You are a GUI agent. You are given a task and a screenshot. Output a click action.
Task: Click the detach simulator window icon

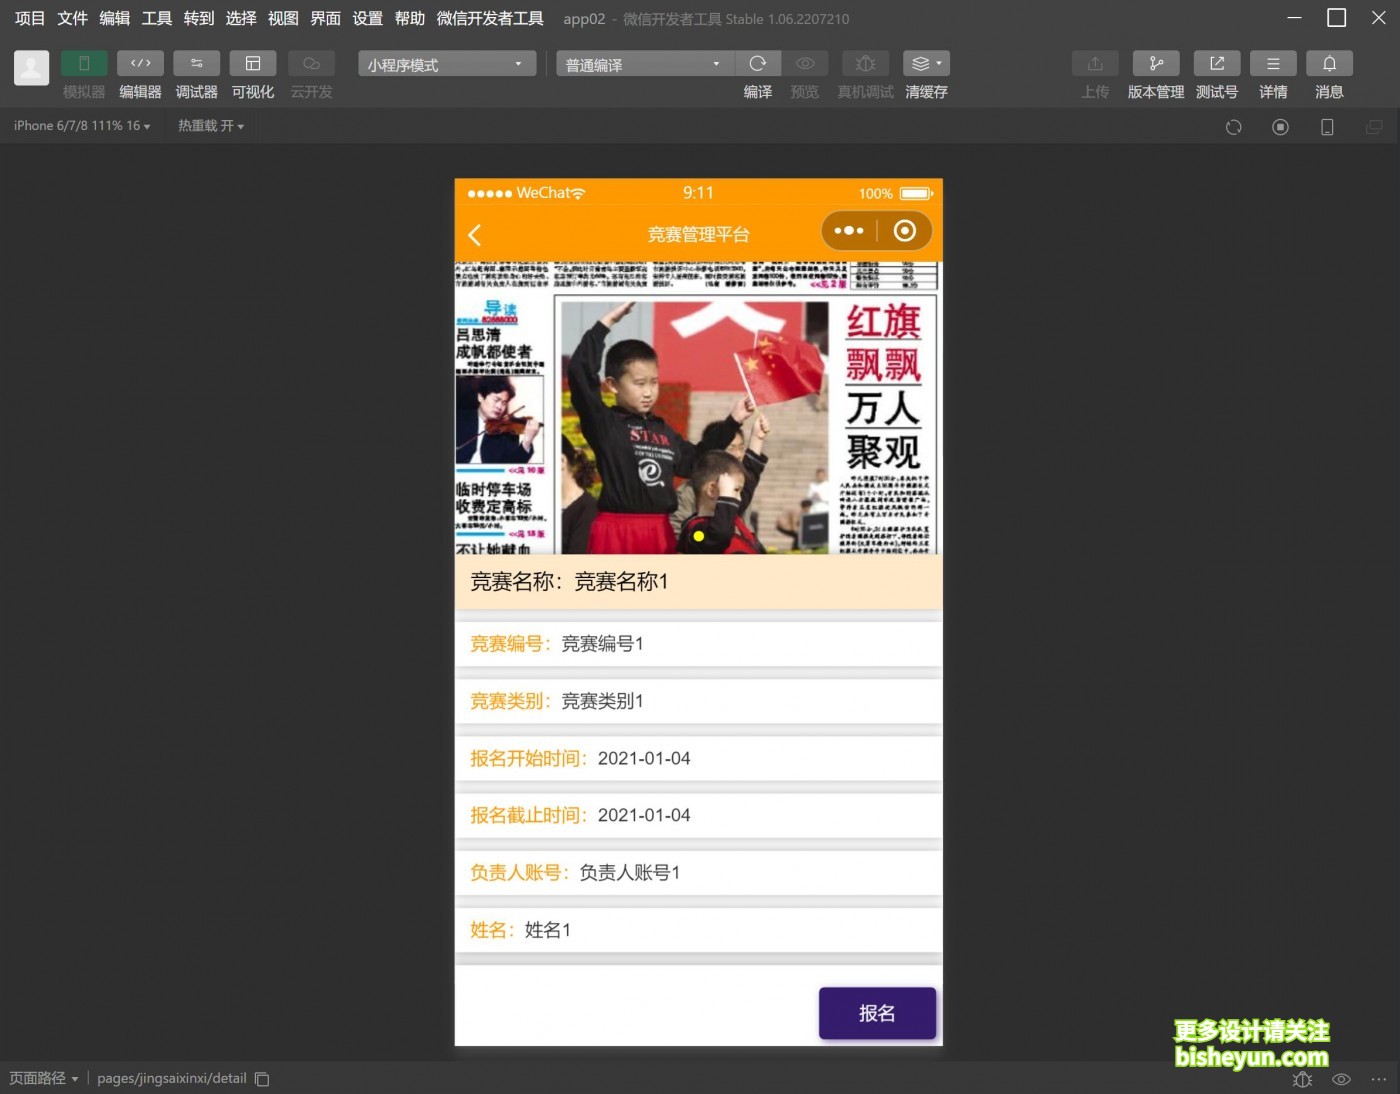[1374, 127]
